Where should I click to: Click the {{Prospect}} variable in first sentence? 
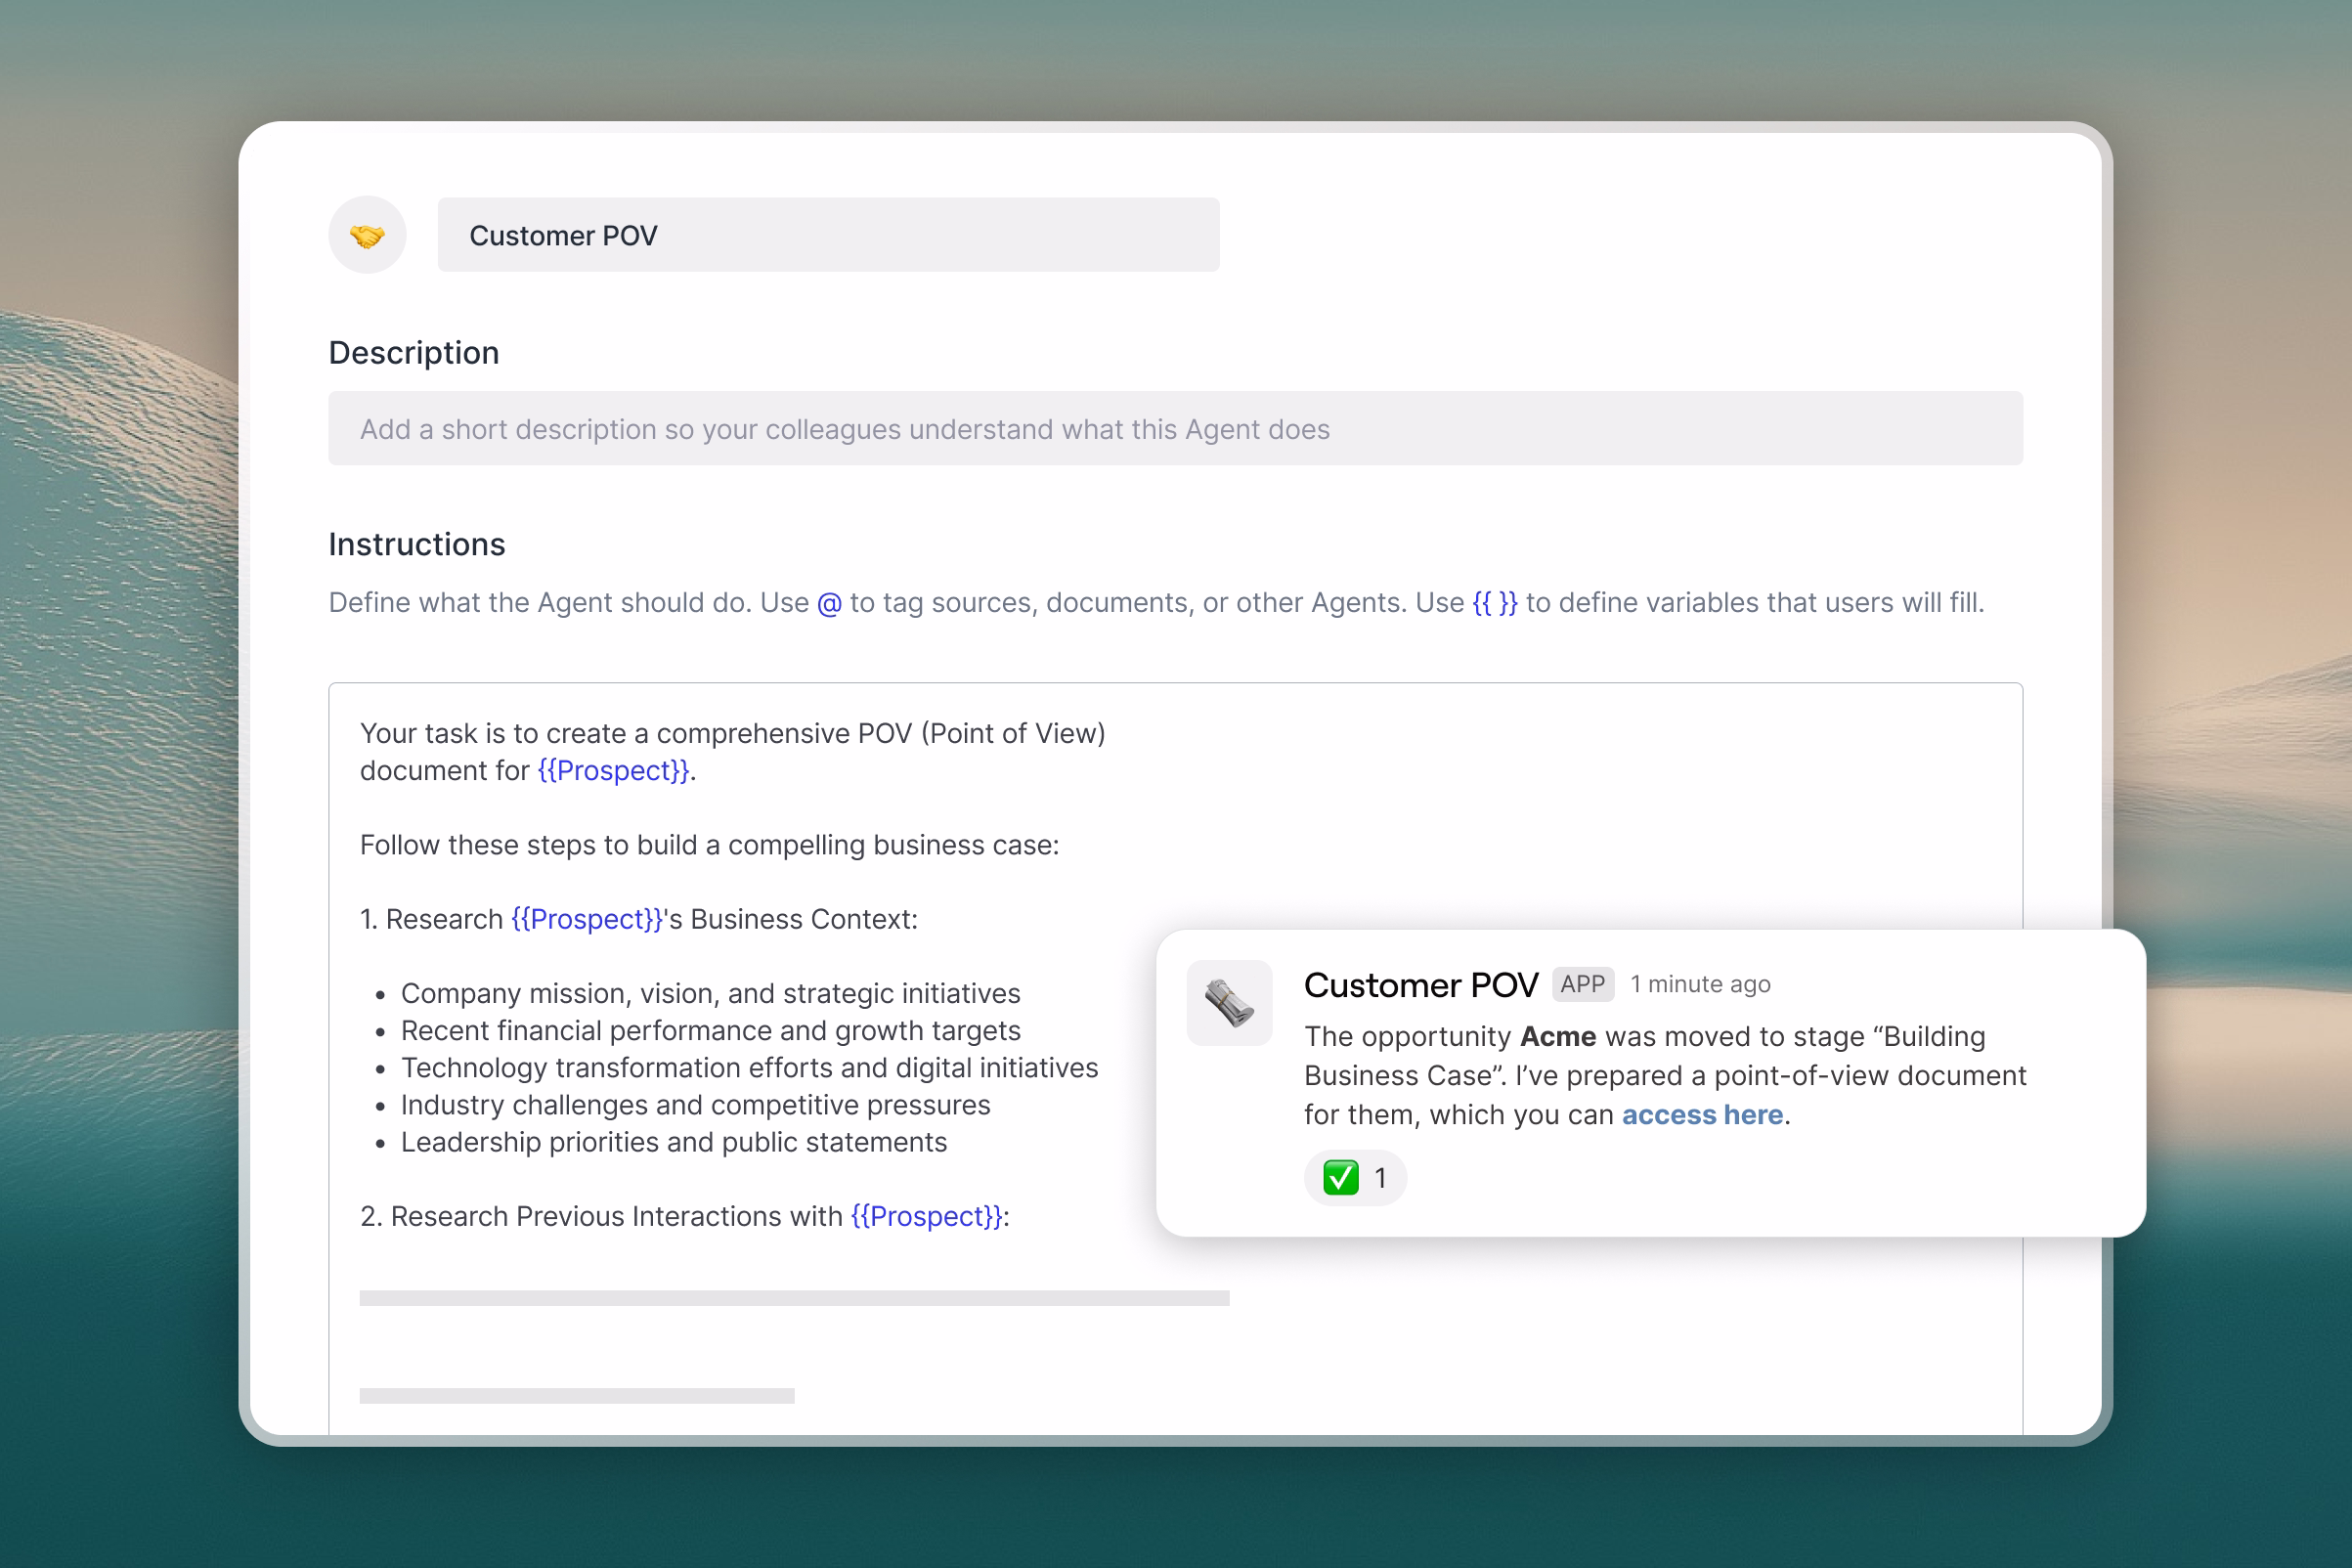coord(613,771)
